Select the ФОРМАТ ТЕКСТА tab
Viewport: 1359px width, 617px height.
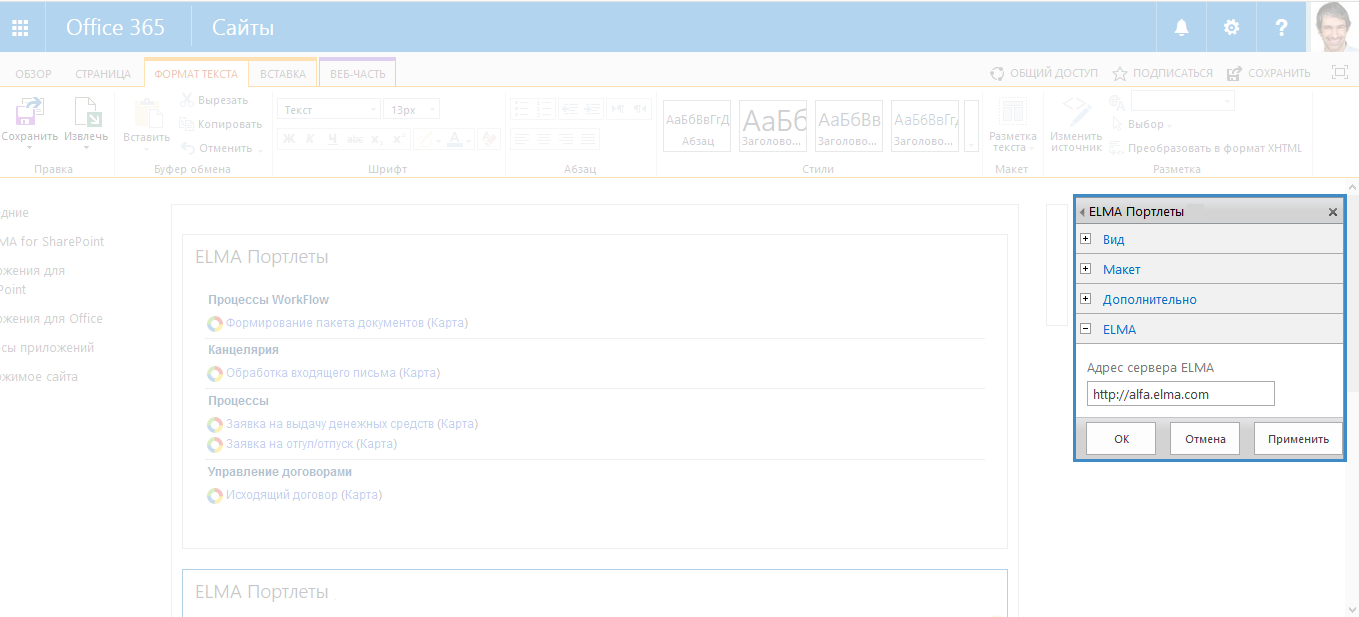coord(196,74)
